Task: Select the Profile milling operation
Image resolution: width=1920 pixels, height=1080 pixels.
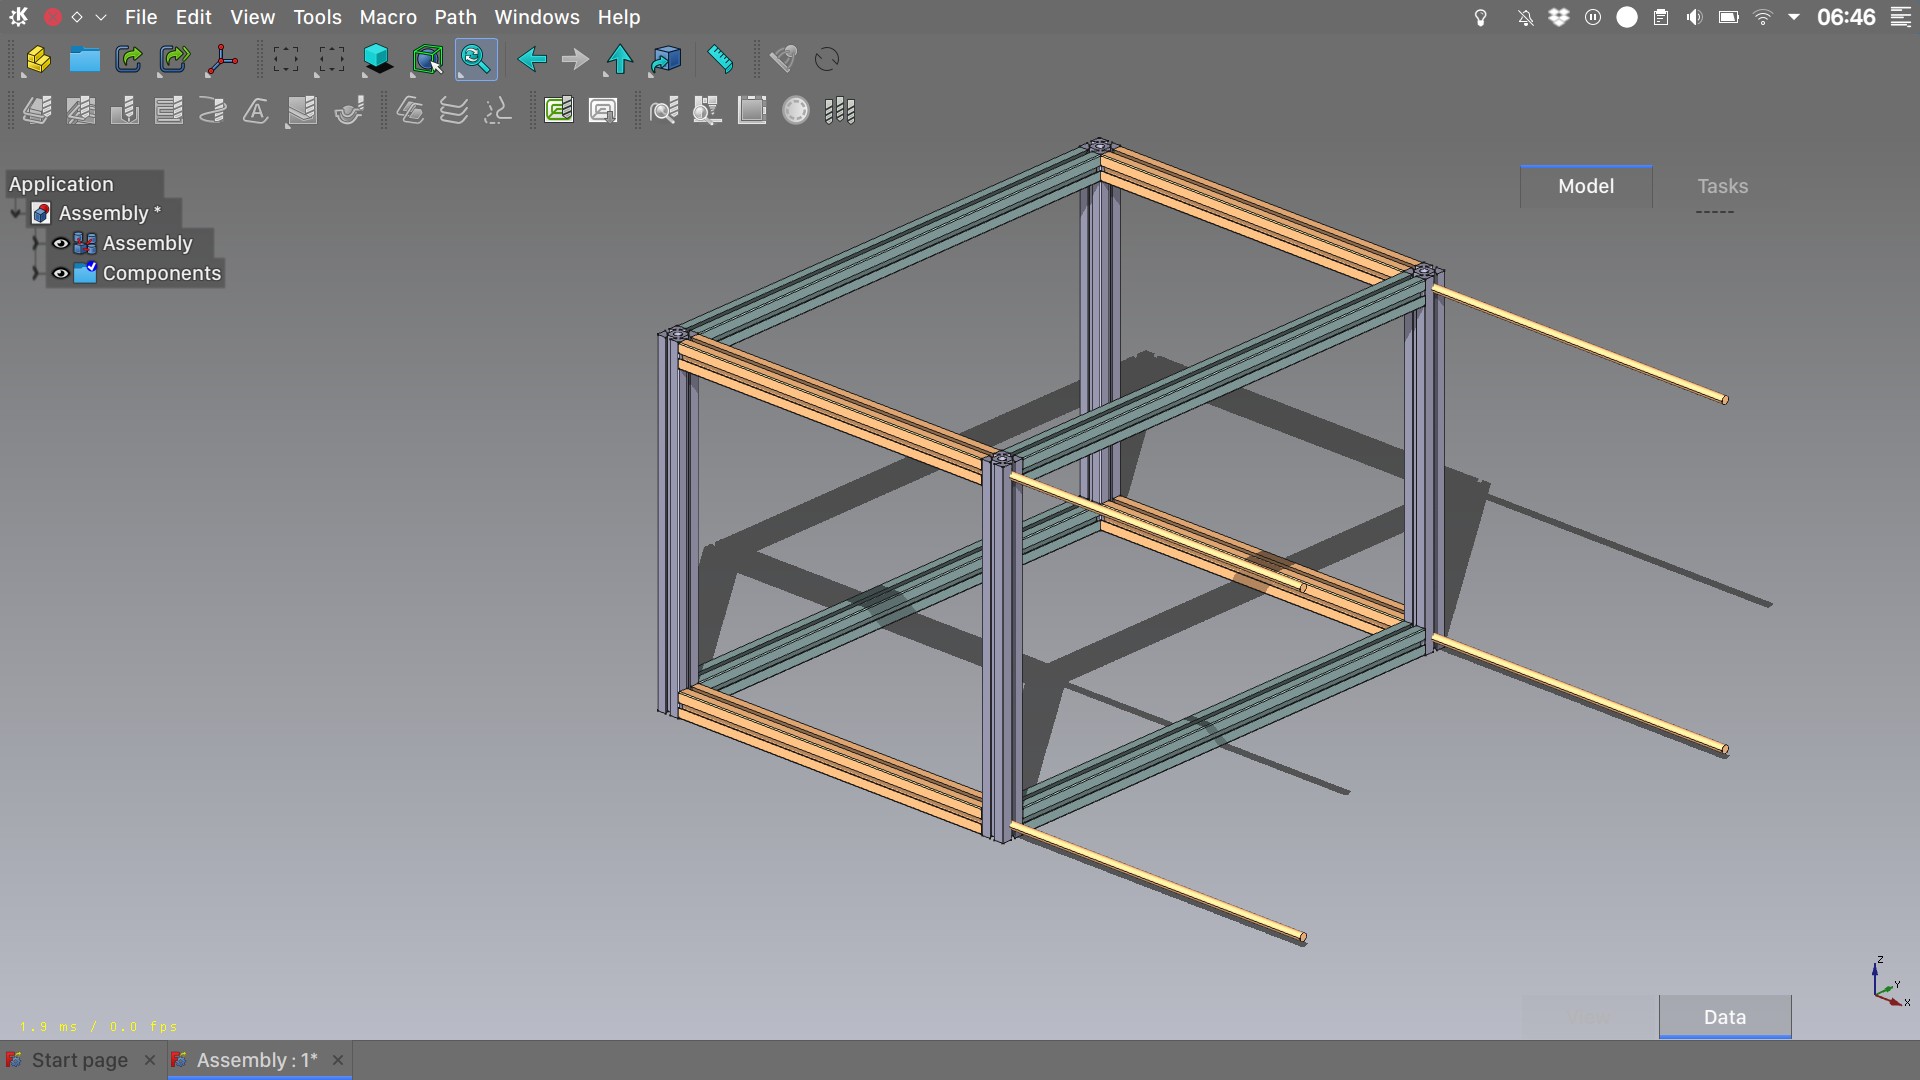Action: tap(37, 110)
